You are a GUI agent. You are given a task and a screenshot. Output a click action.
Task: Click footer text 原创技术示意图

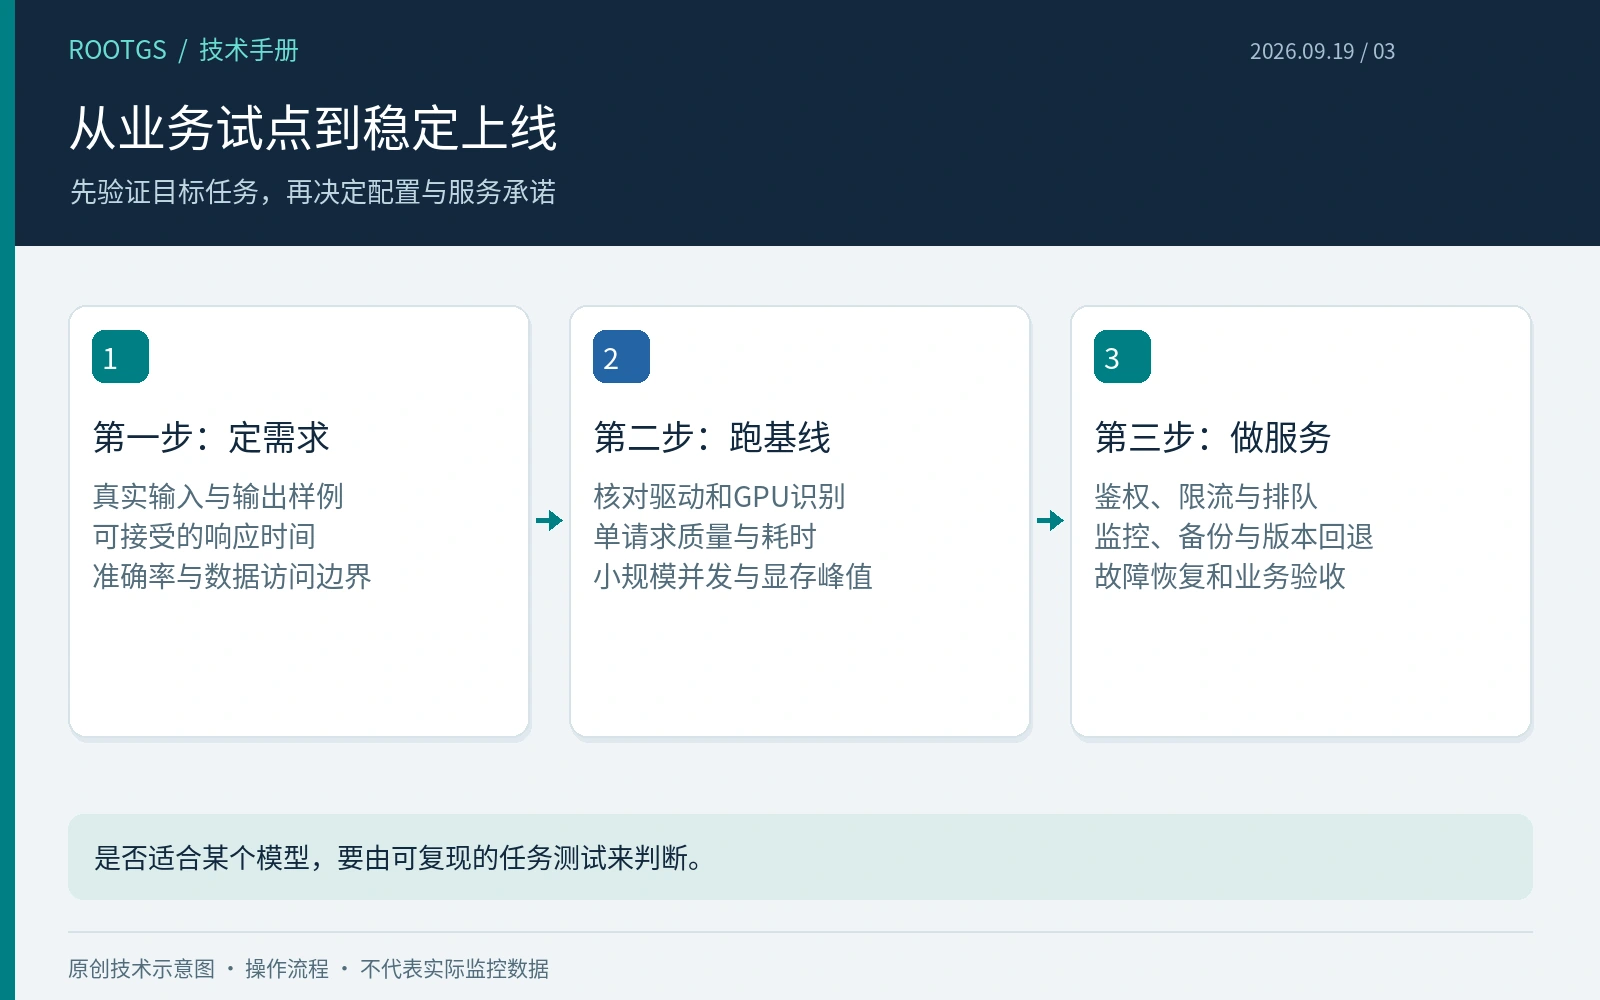[141, 968]
